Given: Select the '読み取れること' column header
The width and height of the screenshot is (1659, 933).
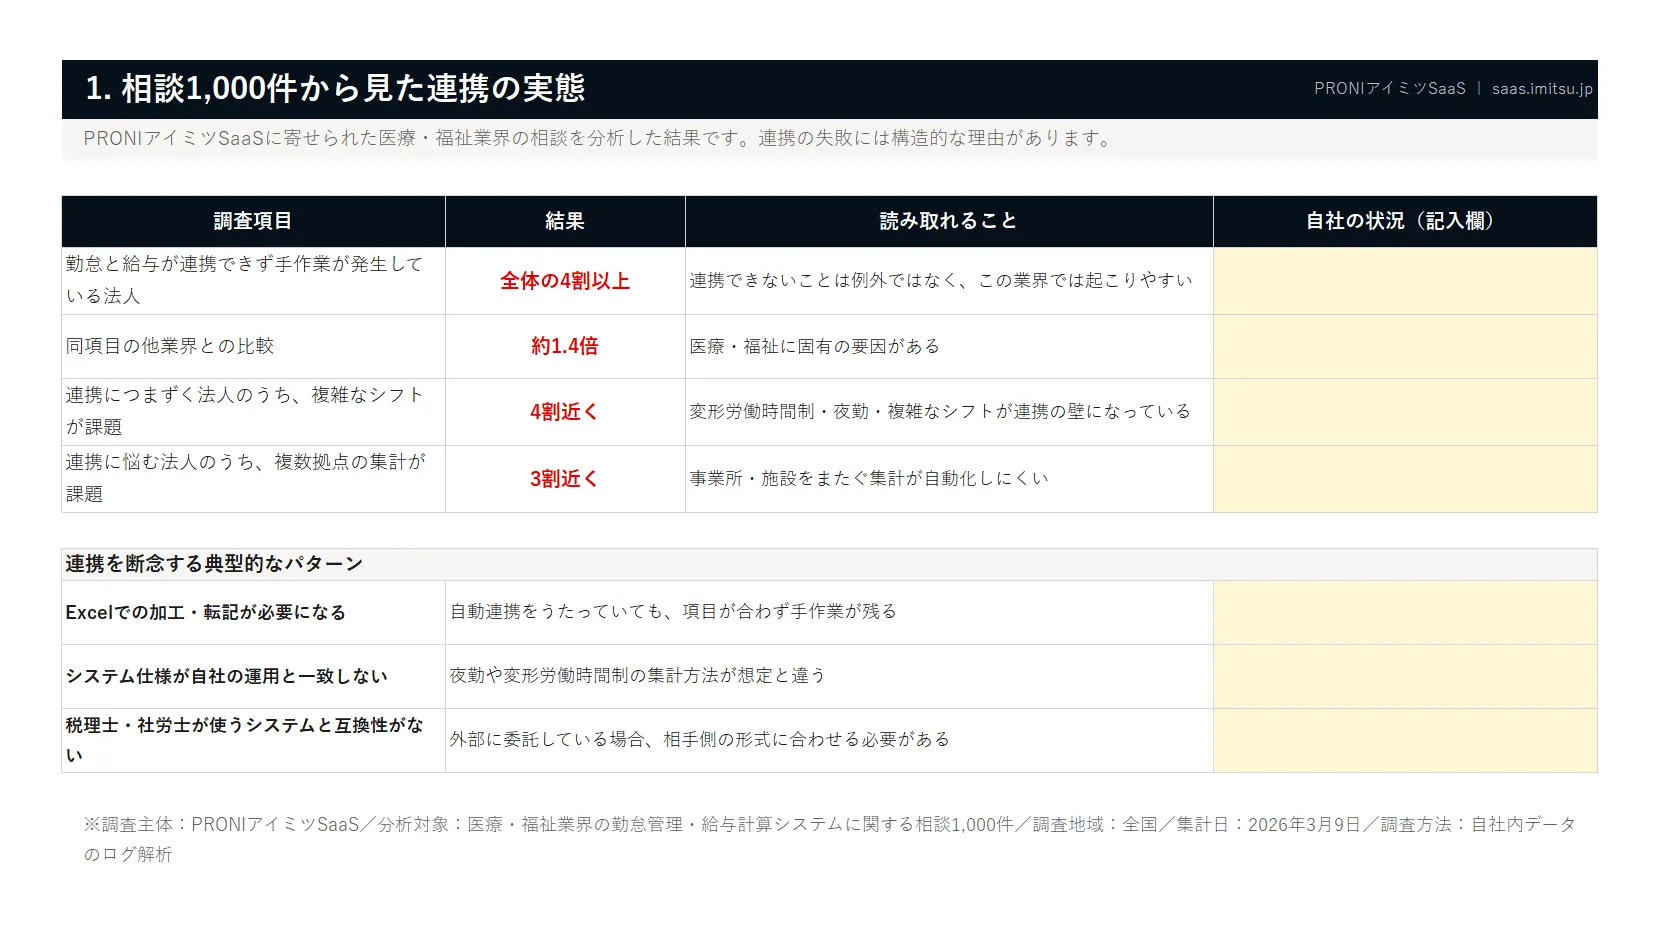Looking at the screenshot, I should (949, 221).
